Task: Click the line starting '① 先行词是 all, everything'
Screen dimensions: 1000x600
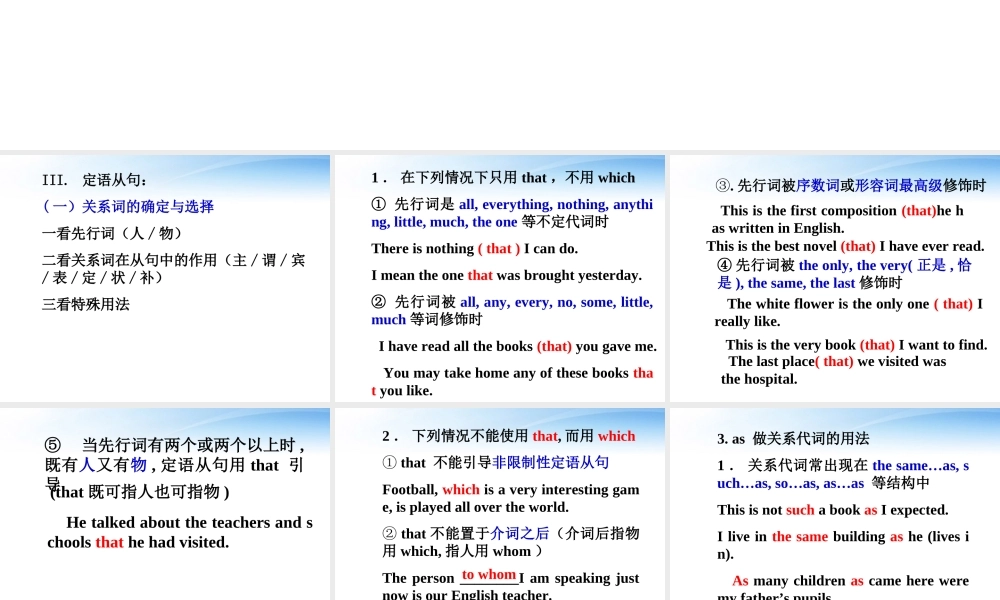Action: click(512, 213)
